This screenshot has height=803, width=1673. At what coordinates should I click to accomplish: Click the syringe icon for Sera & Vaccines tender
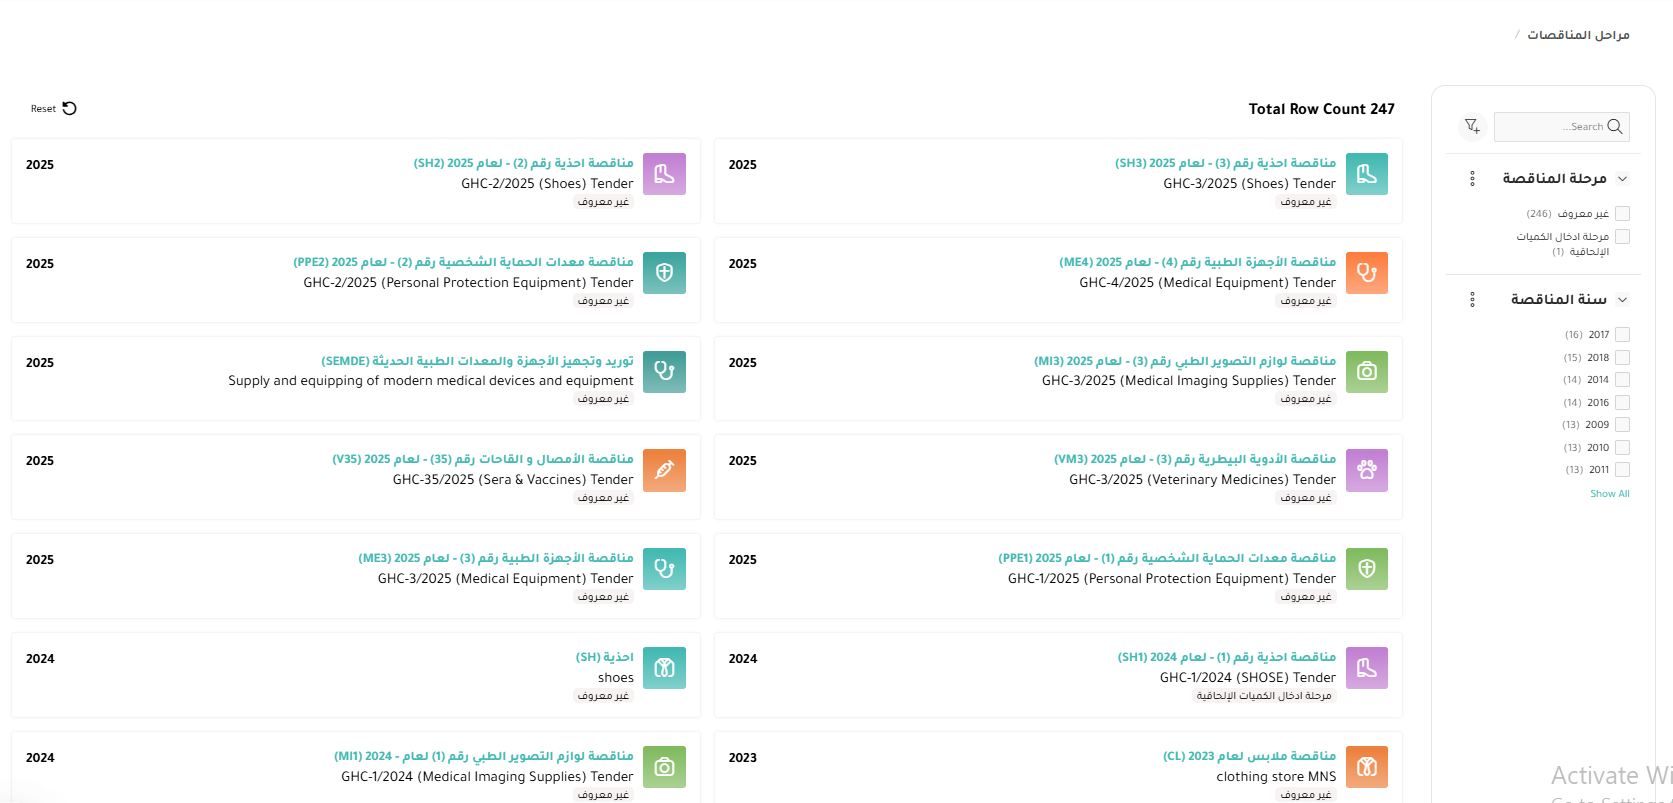tap(664, 470)
